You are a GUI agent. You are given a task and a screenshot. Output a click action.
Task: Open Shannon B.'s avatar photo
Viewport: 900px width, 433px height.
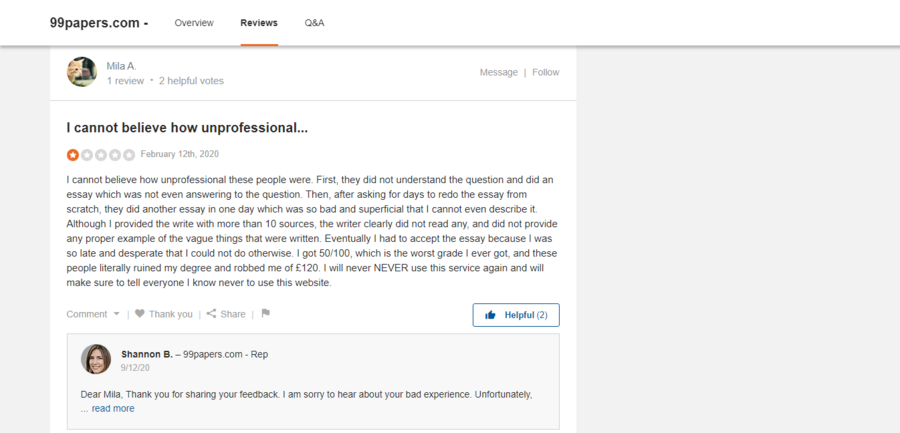[96, 359]
